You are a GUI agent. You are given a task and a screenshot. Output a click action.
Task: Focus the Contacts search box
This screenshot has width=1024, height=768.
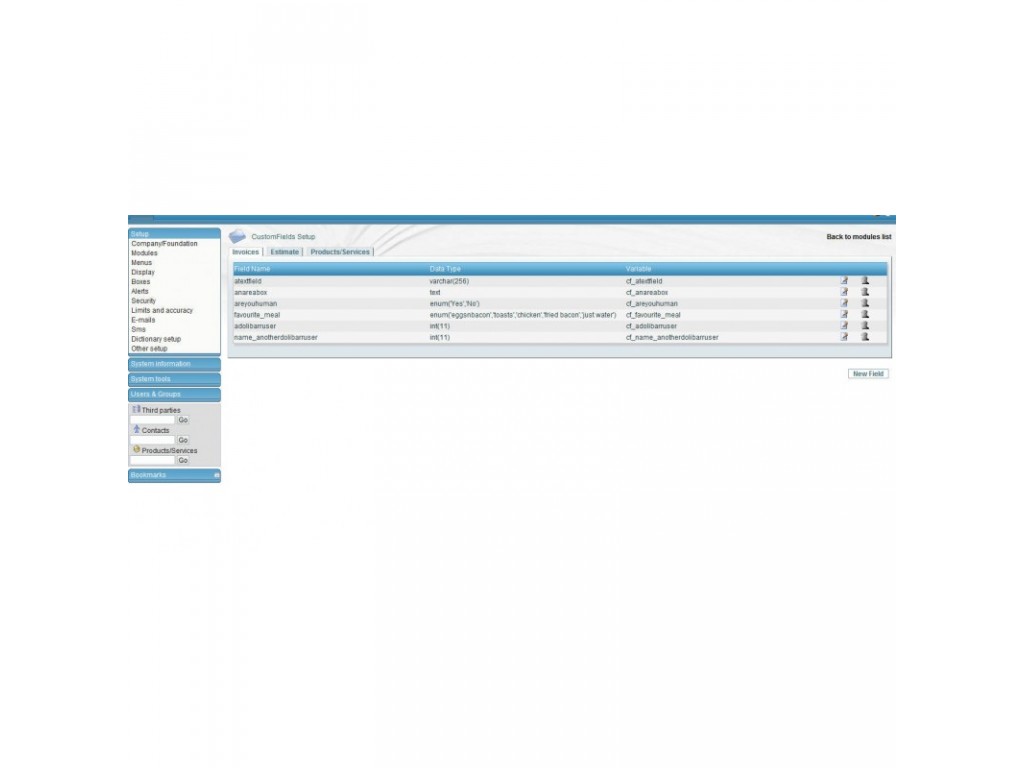point(153,440)
